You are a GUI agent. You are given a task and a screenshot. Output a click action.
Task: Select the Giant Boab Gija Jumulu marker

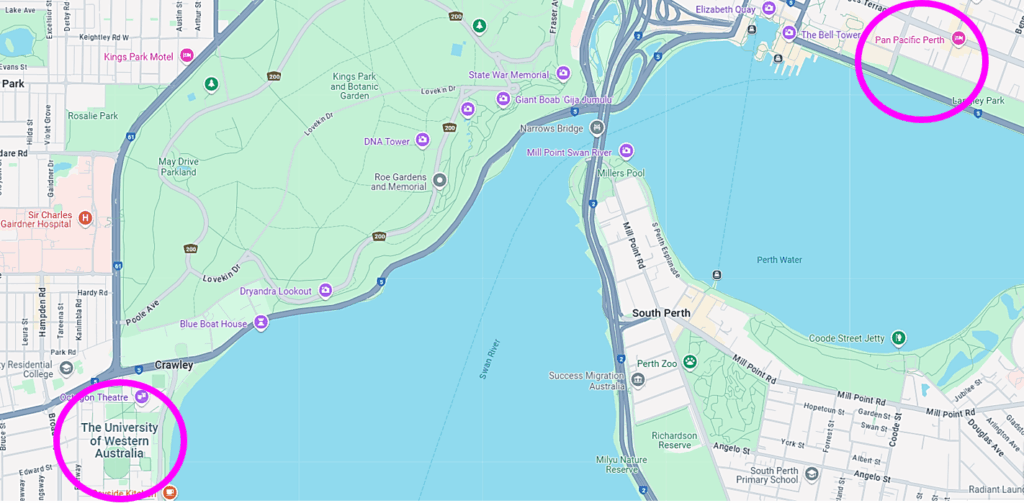(x=503, y=99)
